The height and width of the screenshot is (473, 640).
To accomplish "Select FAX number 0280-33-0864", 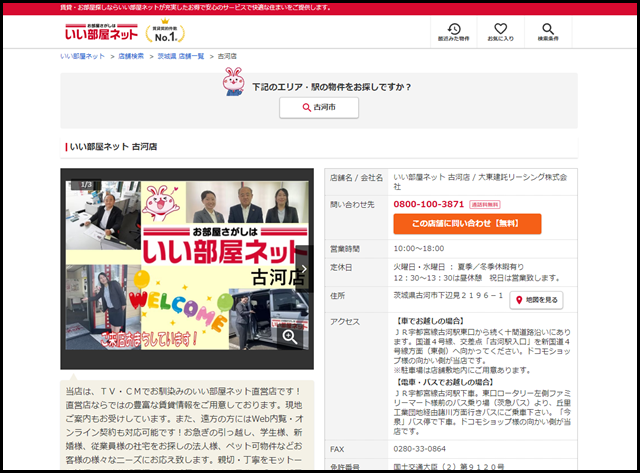I will point(420,449).
